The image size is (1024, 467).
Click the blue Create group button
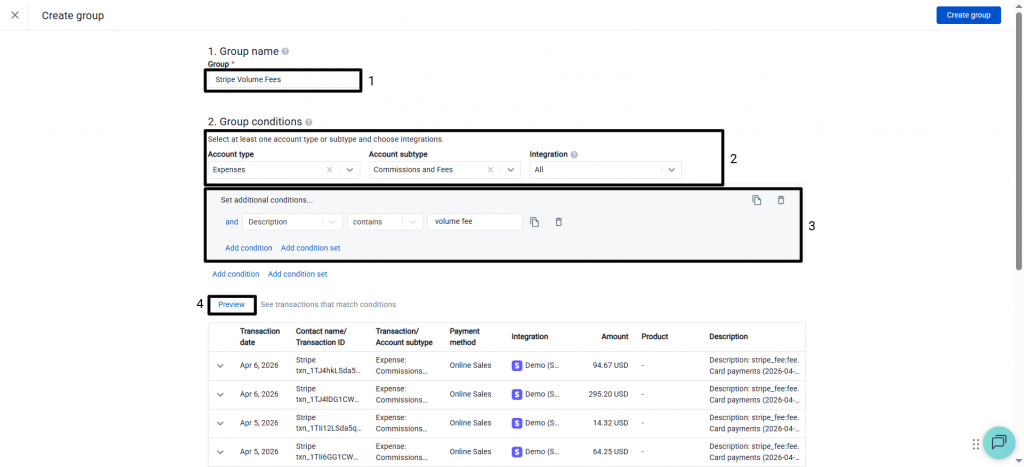[x=968, y=15]
